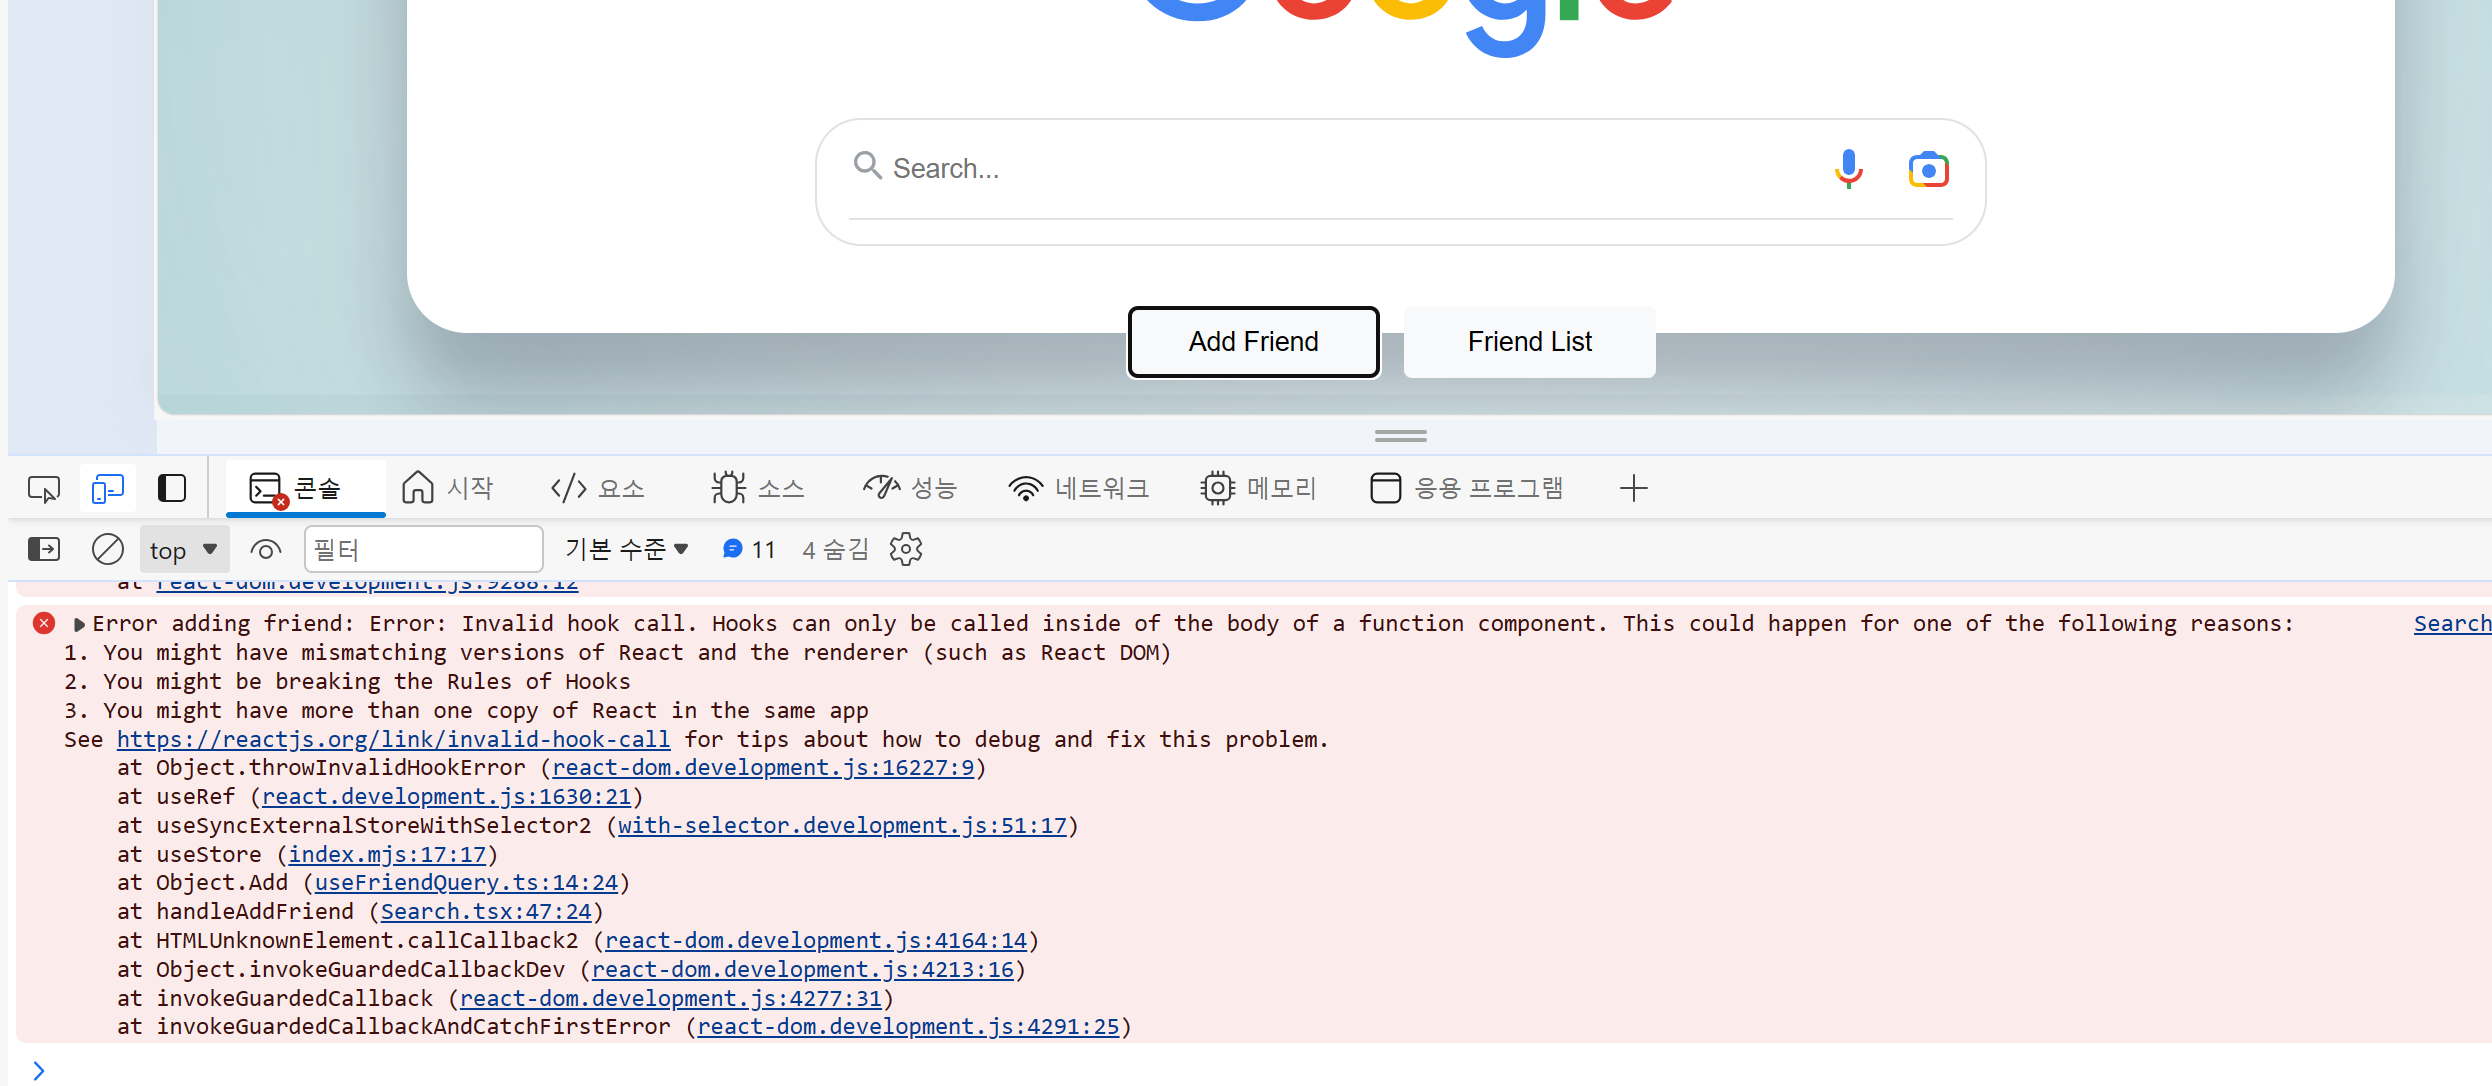The height and width of the screenshot is (1086, 2492).
Task: Switch to the 네트워크 tab
Action: click(1078, 488)
